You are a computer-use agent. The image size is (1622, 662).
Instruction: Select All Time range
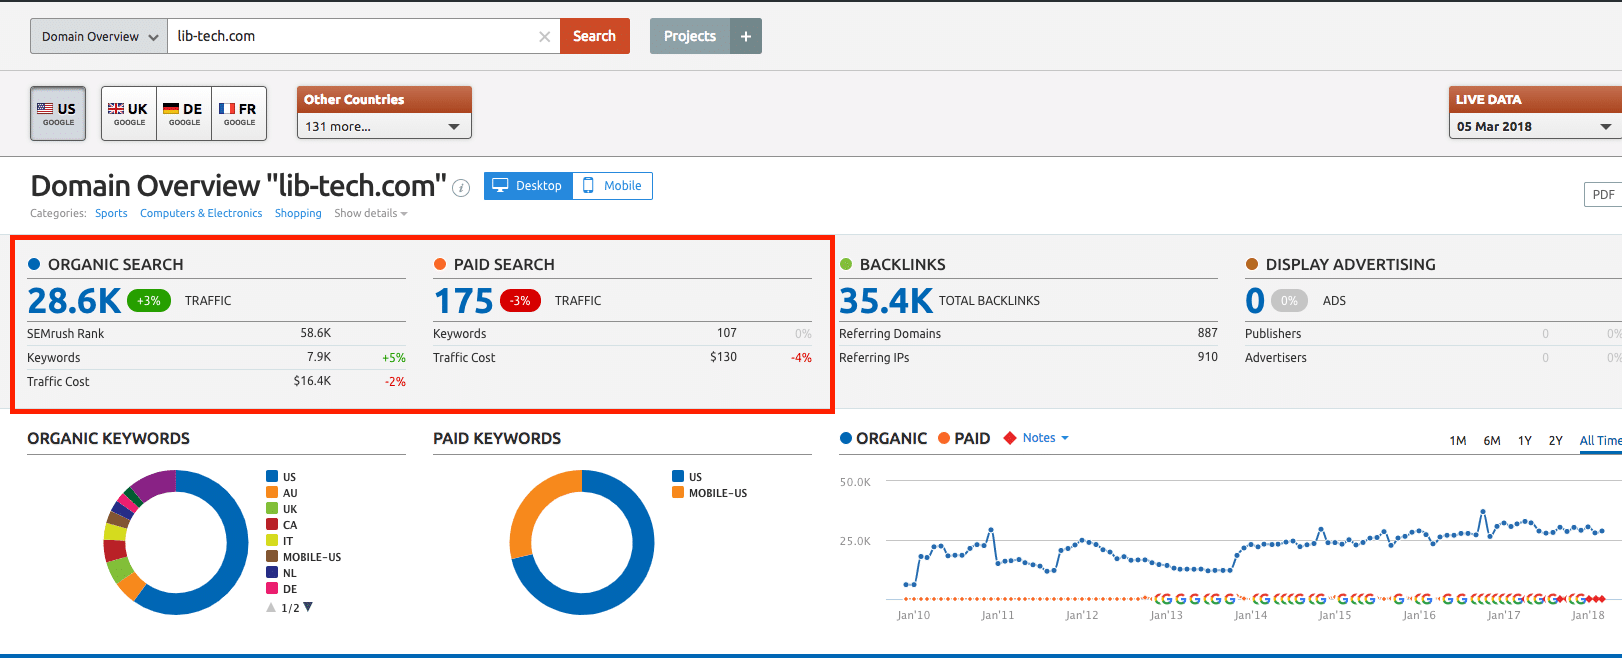tap(1600, 441)
